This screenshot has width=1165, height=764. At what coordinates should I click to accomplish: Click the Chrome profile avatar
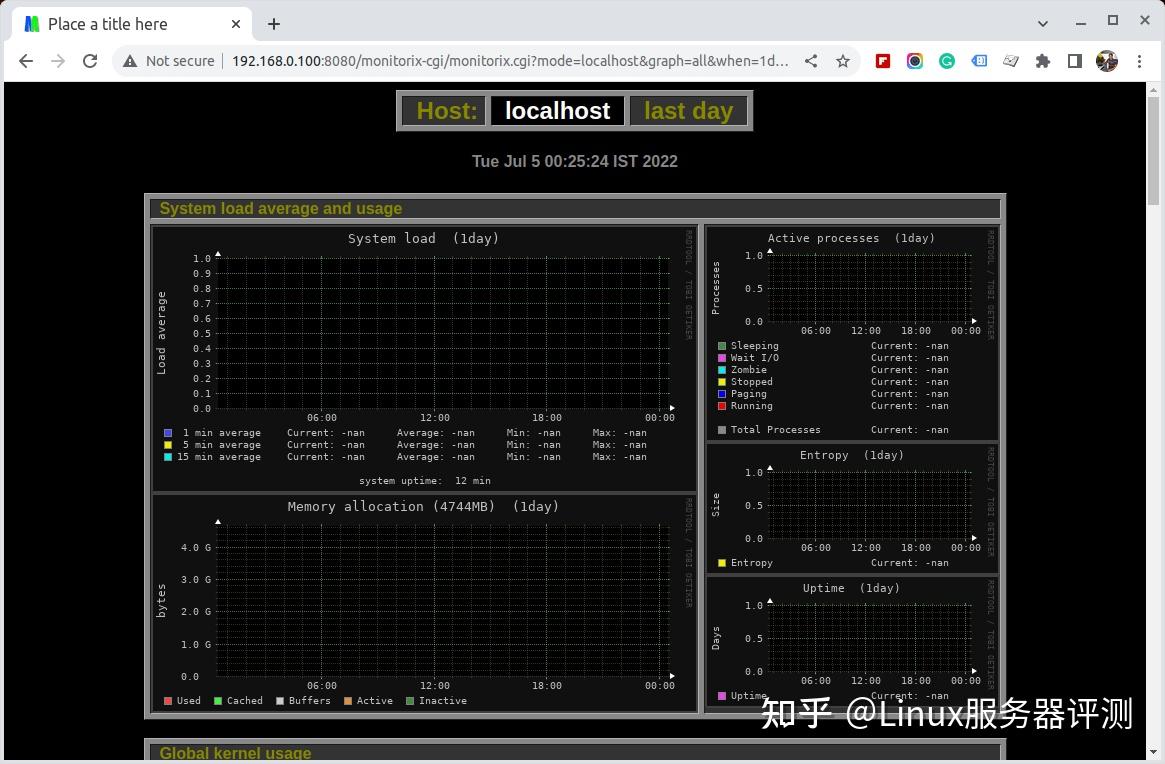click(x=1107, y=61)
